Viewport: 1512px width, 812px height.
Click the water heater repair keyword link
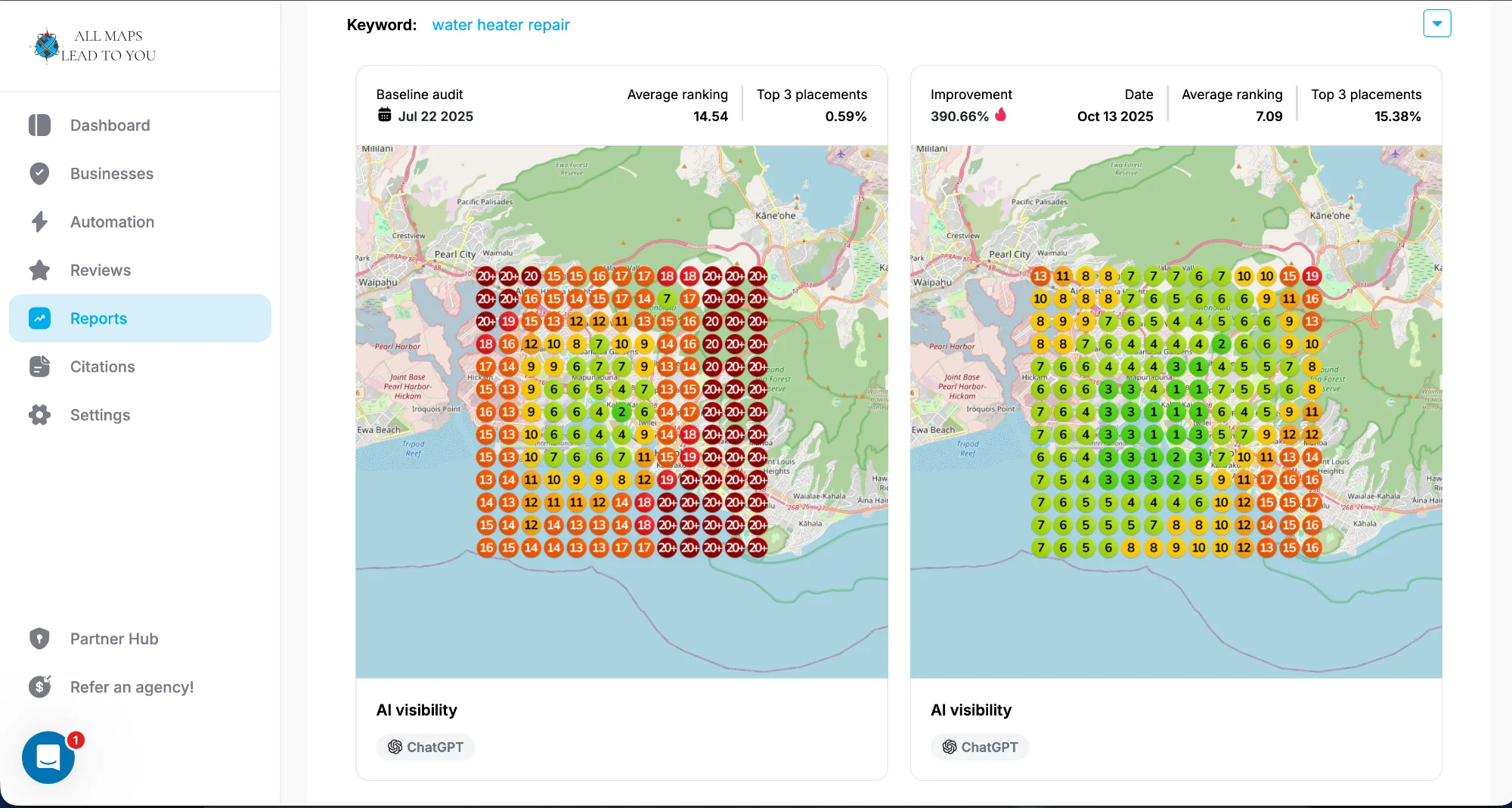(x=500, y=25)
